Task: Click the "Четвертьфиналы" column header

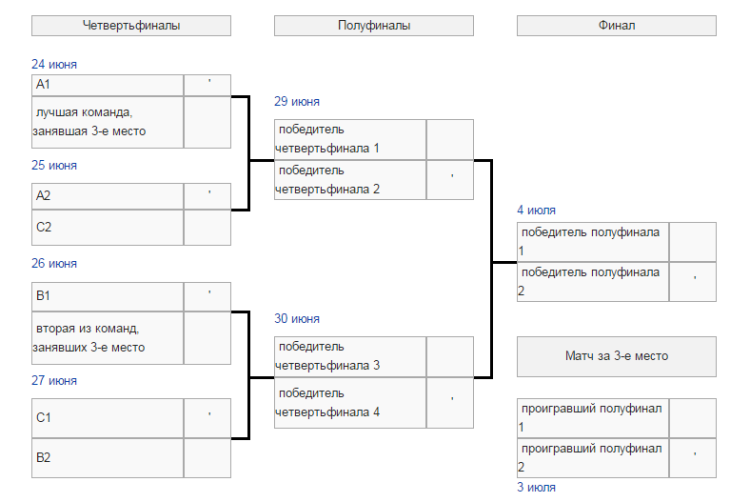Action: point(131,26)
